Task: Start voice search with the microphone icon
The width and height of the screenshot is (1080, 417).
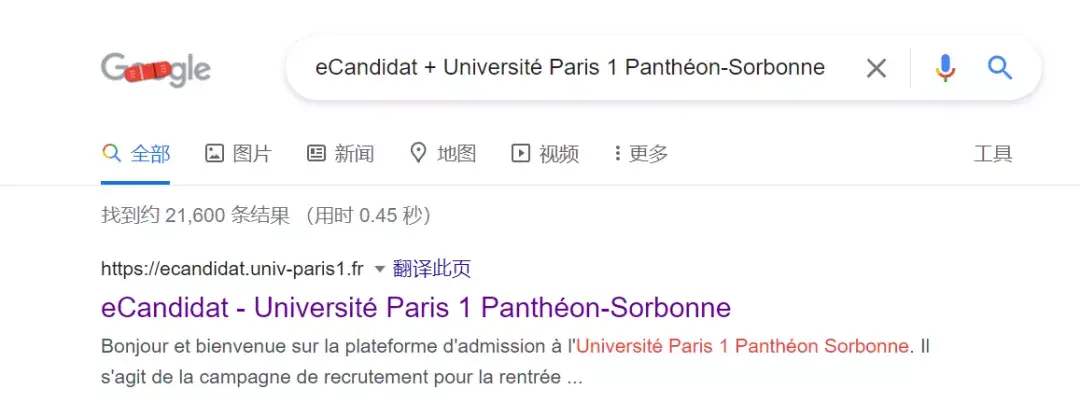Action: [945, 68]
